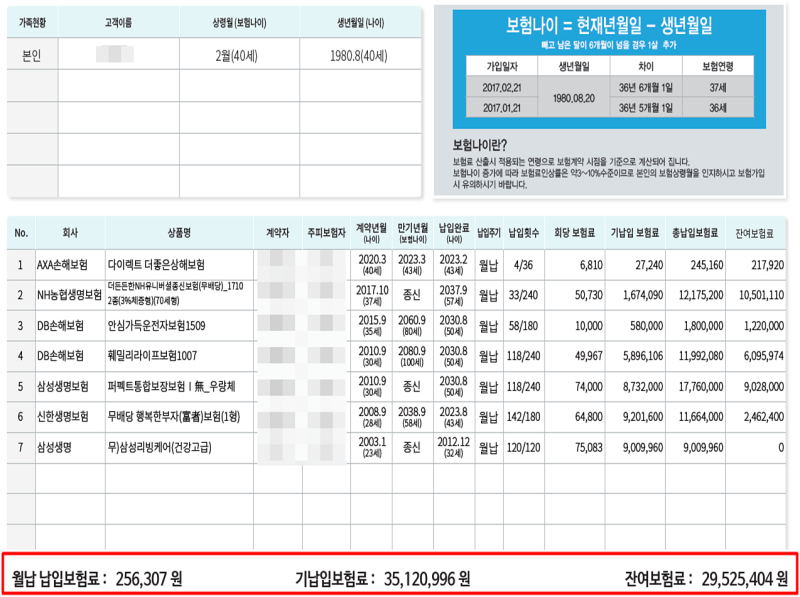Click the 2월(40세) cell

coord(237,55)
